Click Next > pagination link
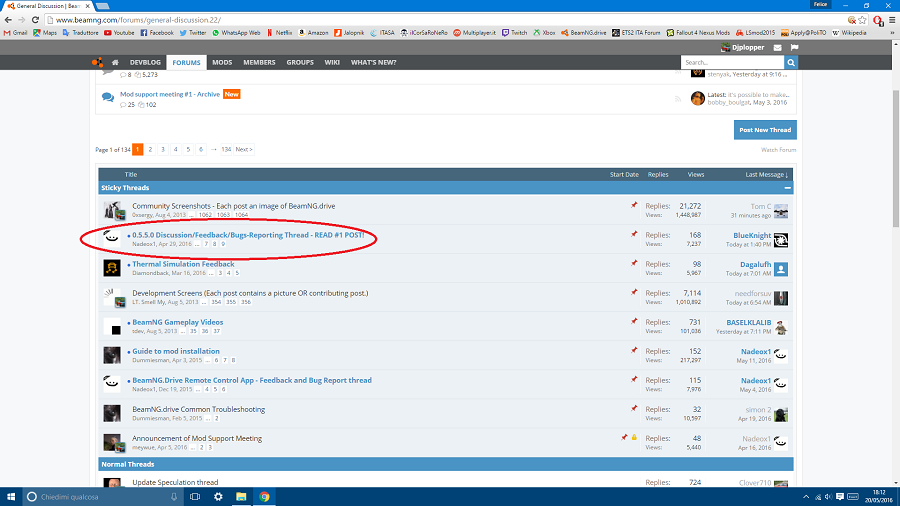Screen dimensions: 900x506 (244, 150)
